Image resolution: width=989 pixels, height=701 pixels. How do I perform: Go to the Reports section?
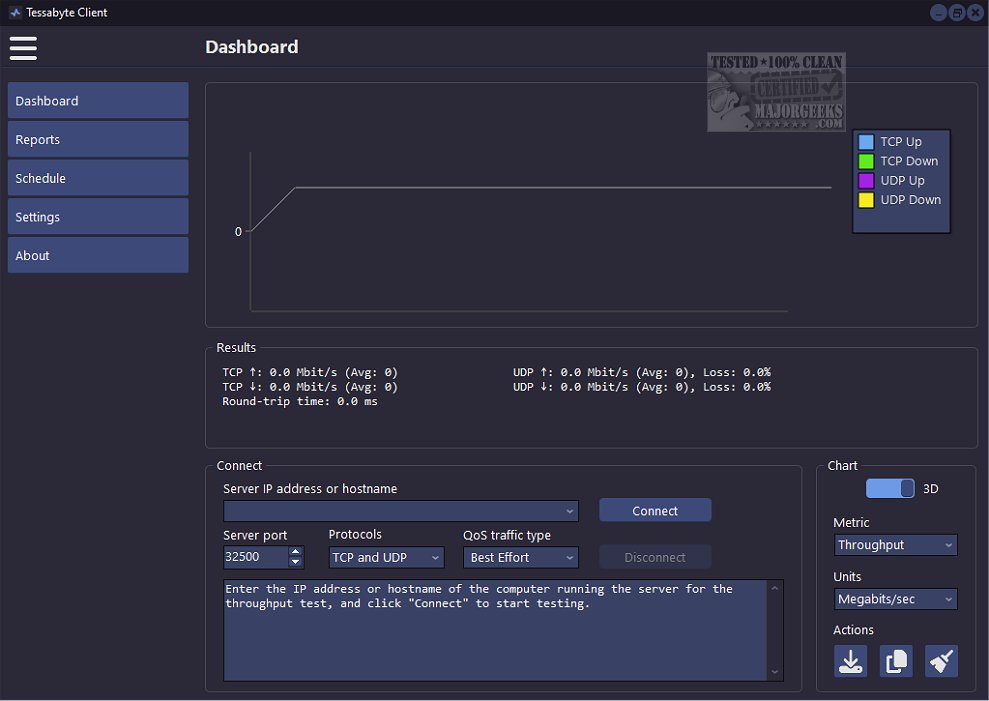coord(98,140)
